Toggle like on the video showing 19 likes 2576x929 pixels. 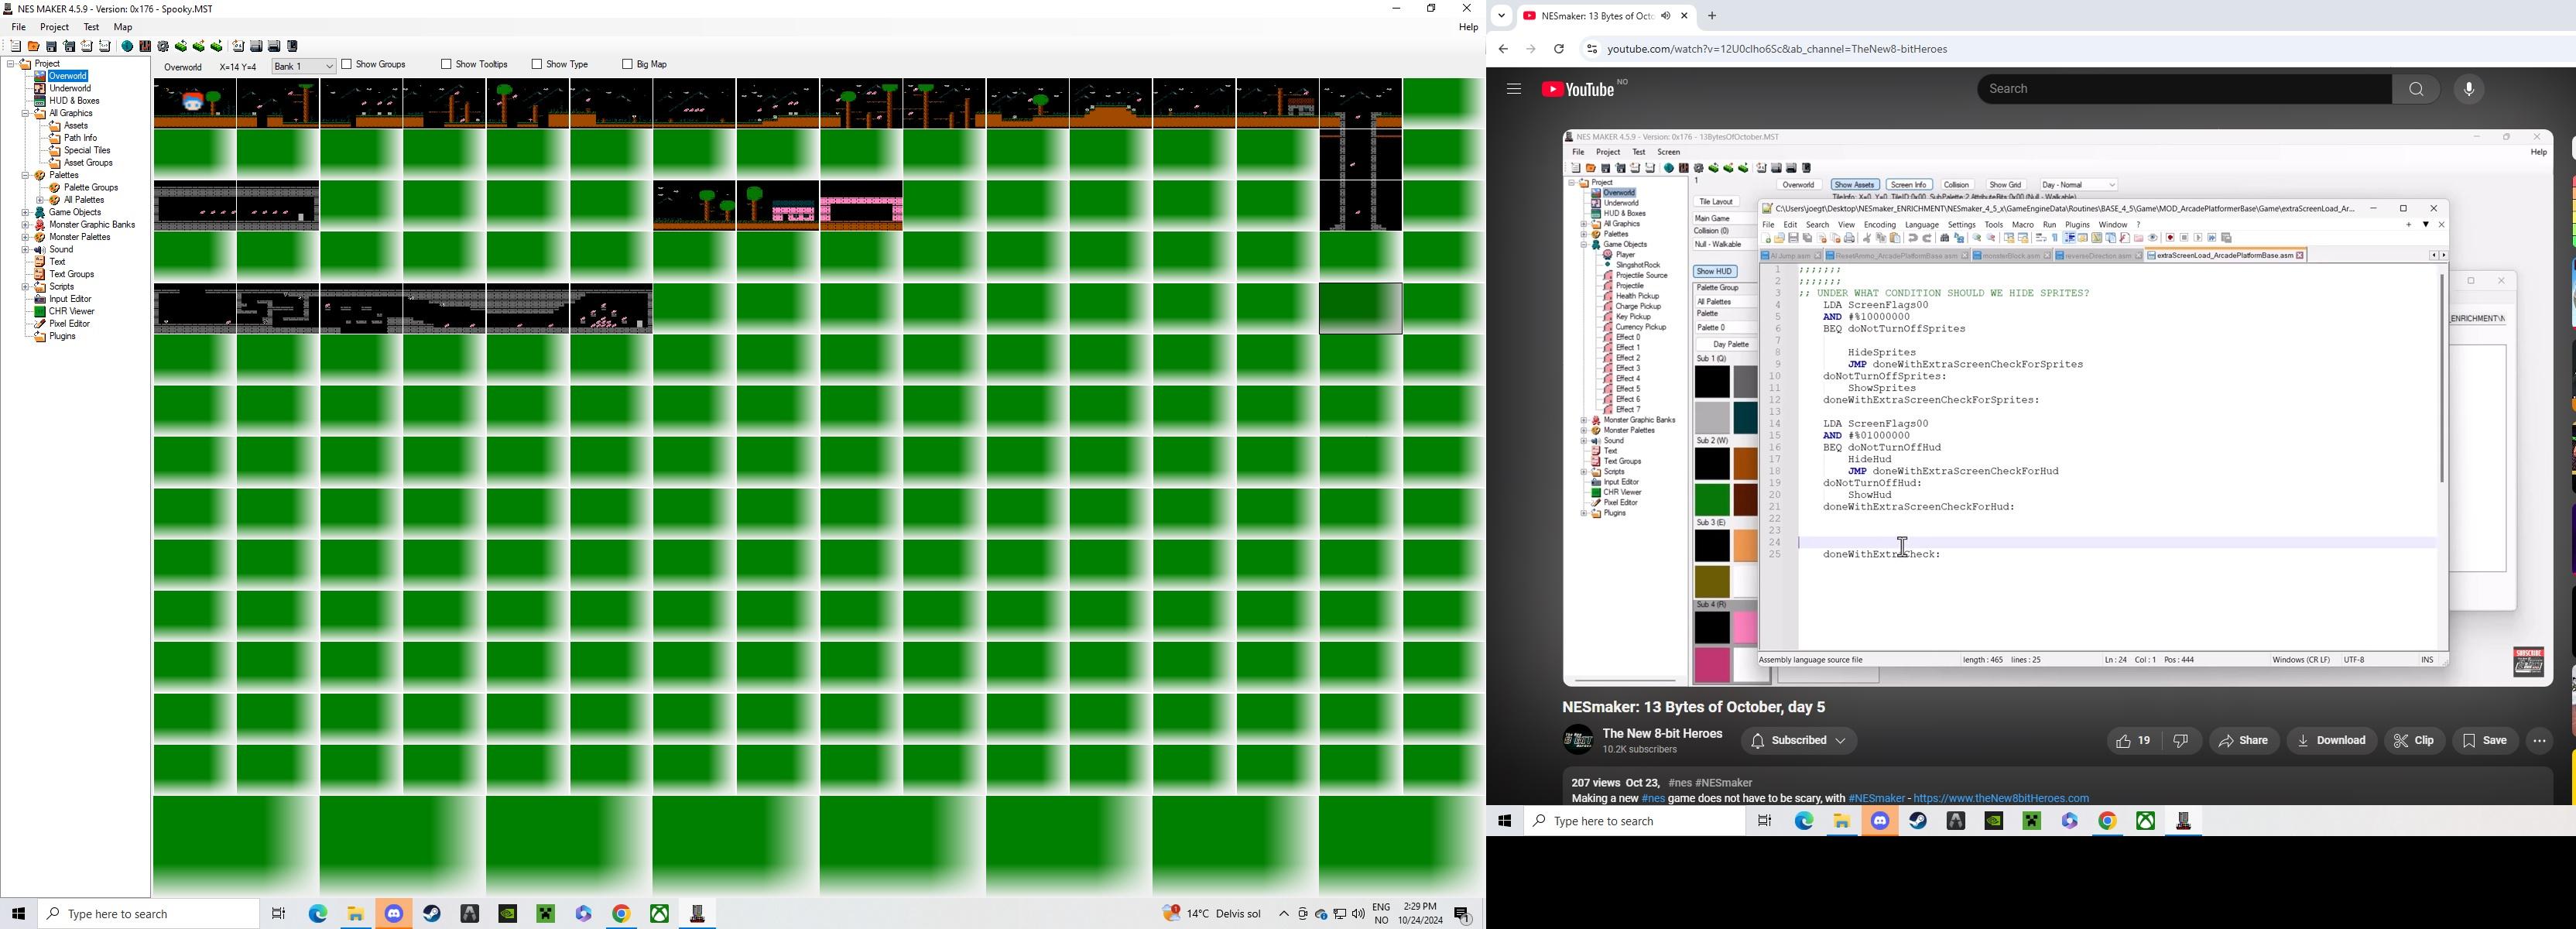coord(2133,741)
